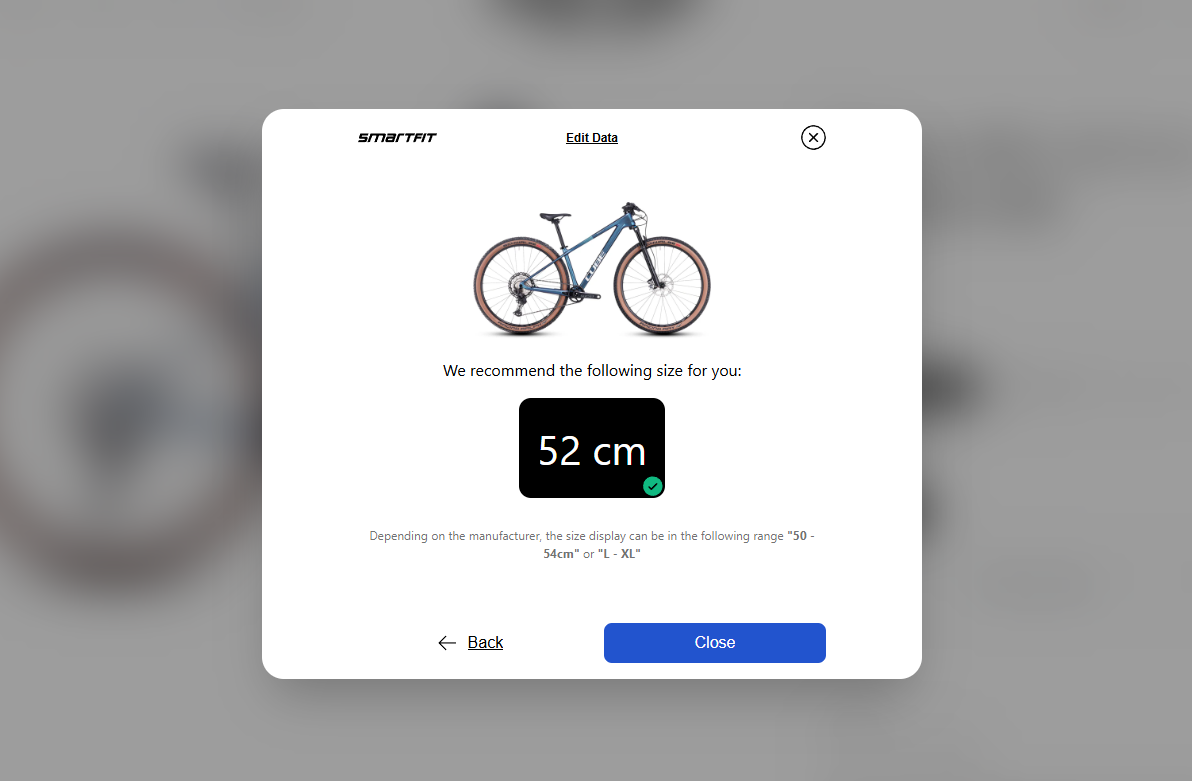Click the bike's handlebar

click(630, 208)
